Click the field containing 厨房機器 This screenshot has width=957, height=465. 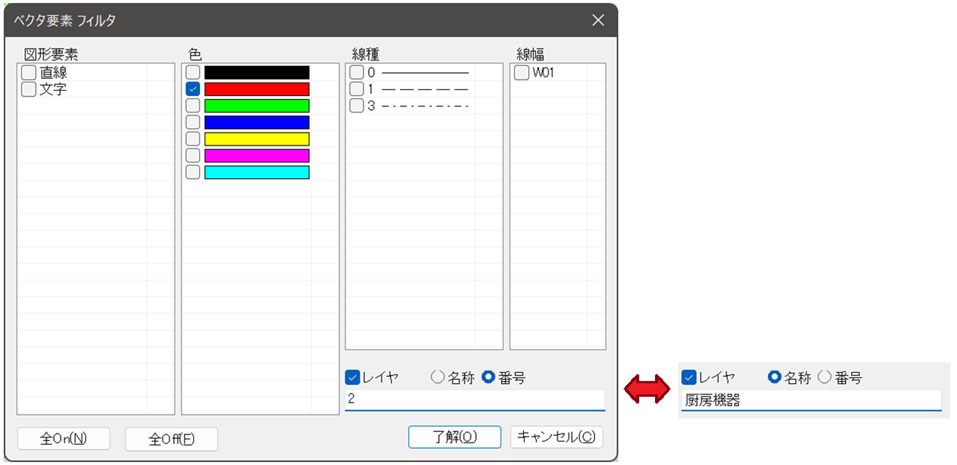click(x=811, y=400)
